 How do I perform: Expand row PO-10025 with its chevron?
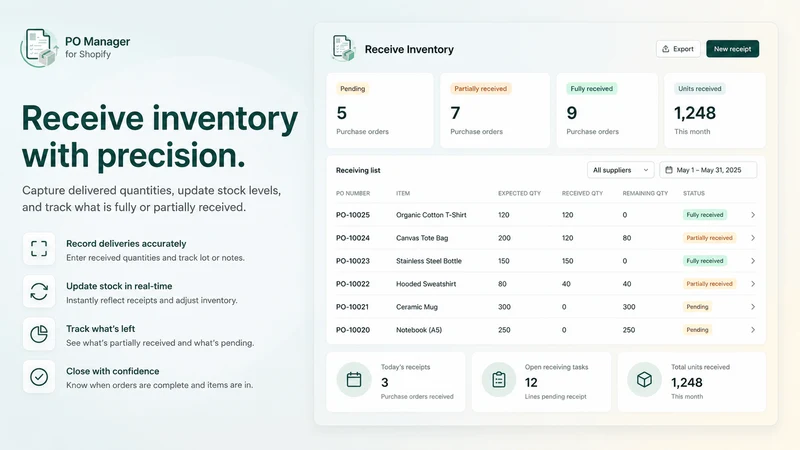[753, 215]
